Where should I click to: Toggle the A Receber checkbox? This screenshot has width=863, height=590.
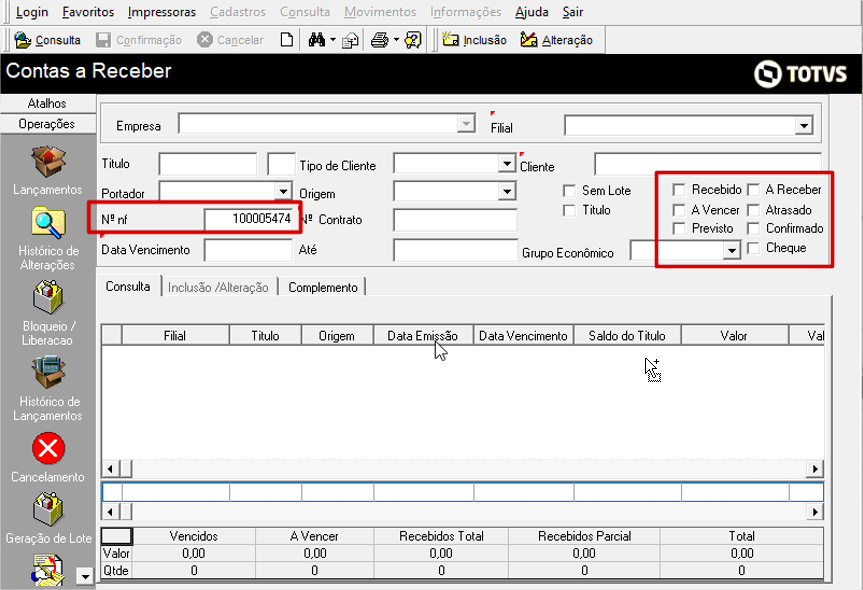click(x=753, y=190)
